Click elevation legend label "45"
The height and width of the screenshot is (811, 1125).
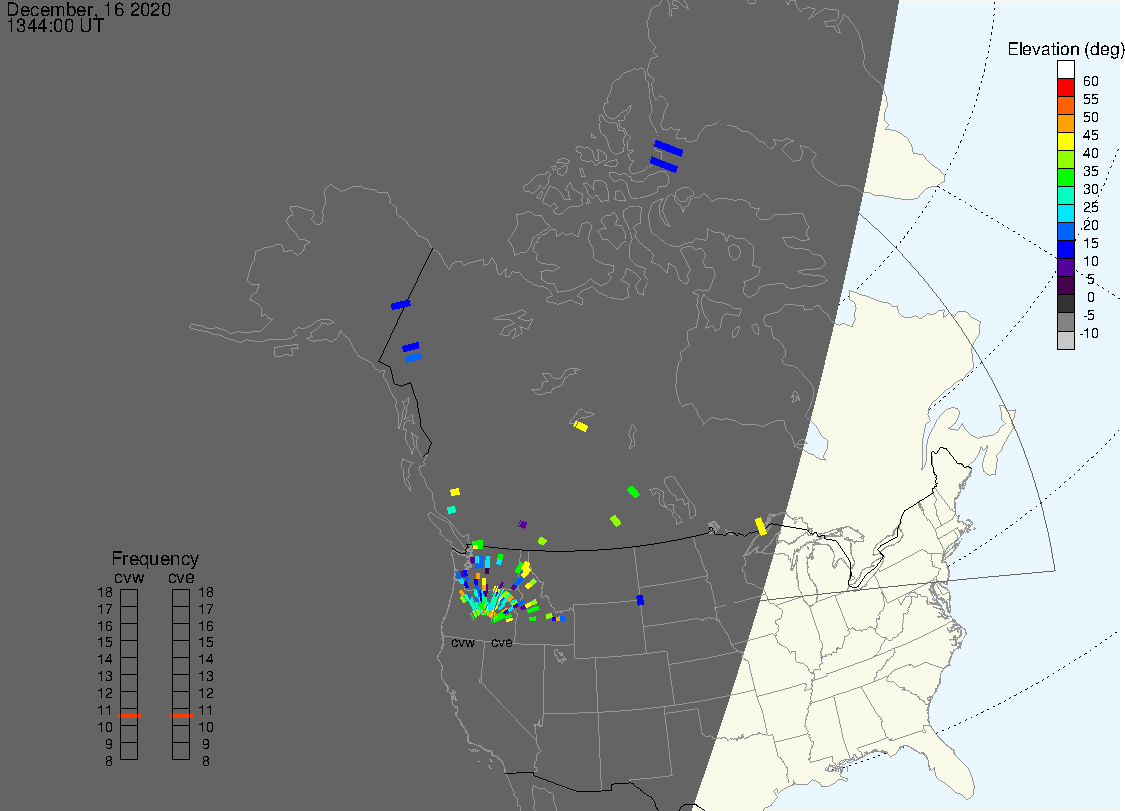pyautogui.click(x=1091, y=135)
